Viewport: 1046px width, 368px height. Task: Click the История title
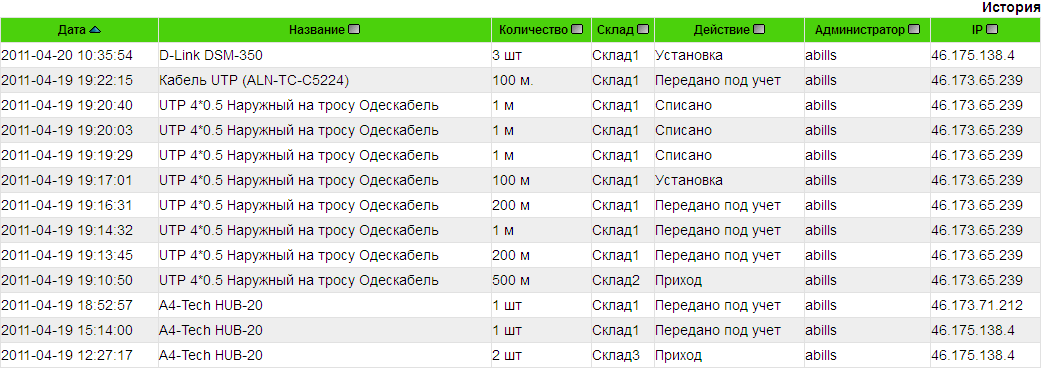pyautogui.click(x=1011, y=8)
